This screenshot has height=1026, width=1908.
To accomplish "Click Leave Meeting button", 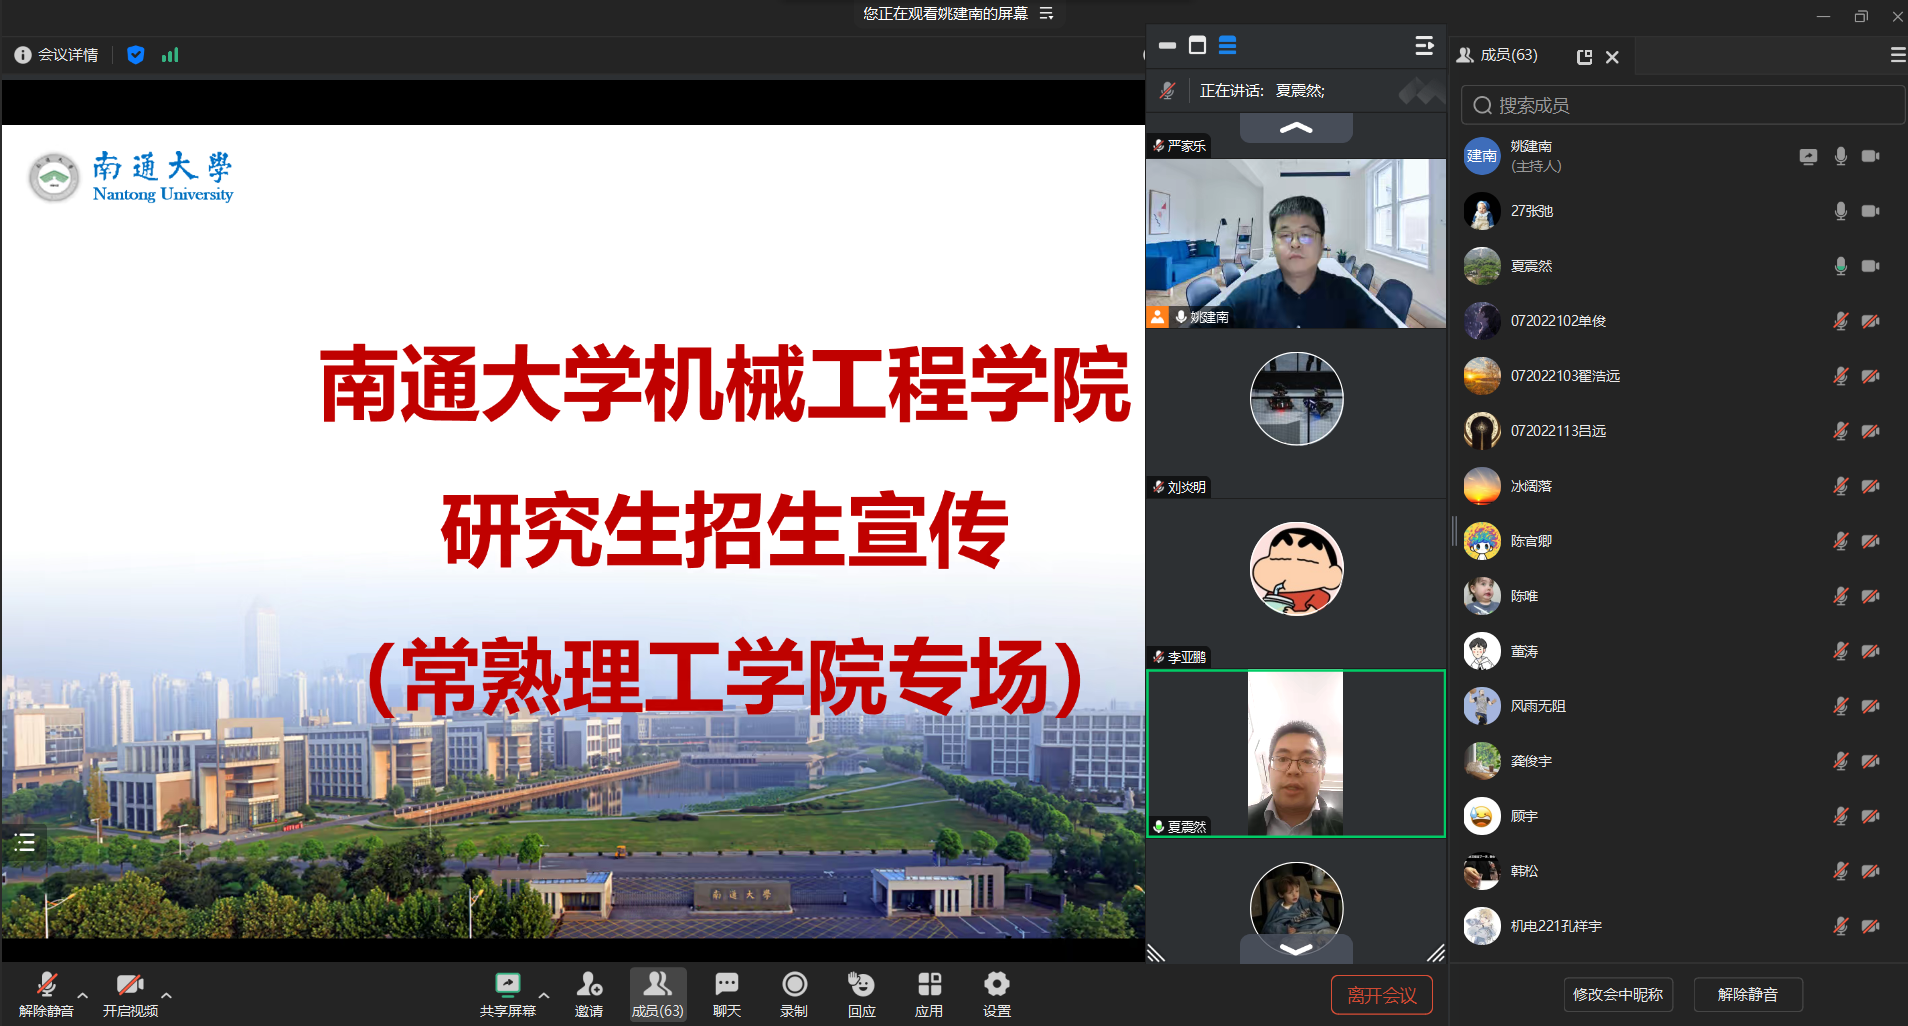I will [x=1382, y=995].
